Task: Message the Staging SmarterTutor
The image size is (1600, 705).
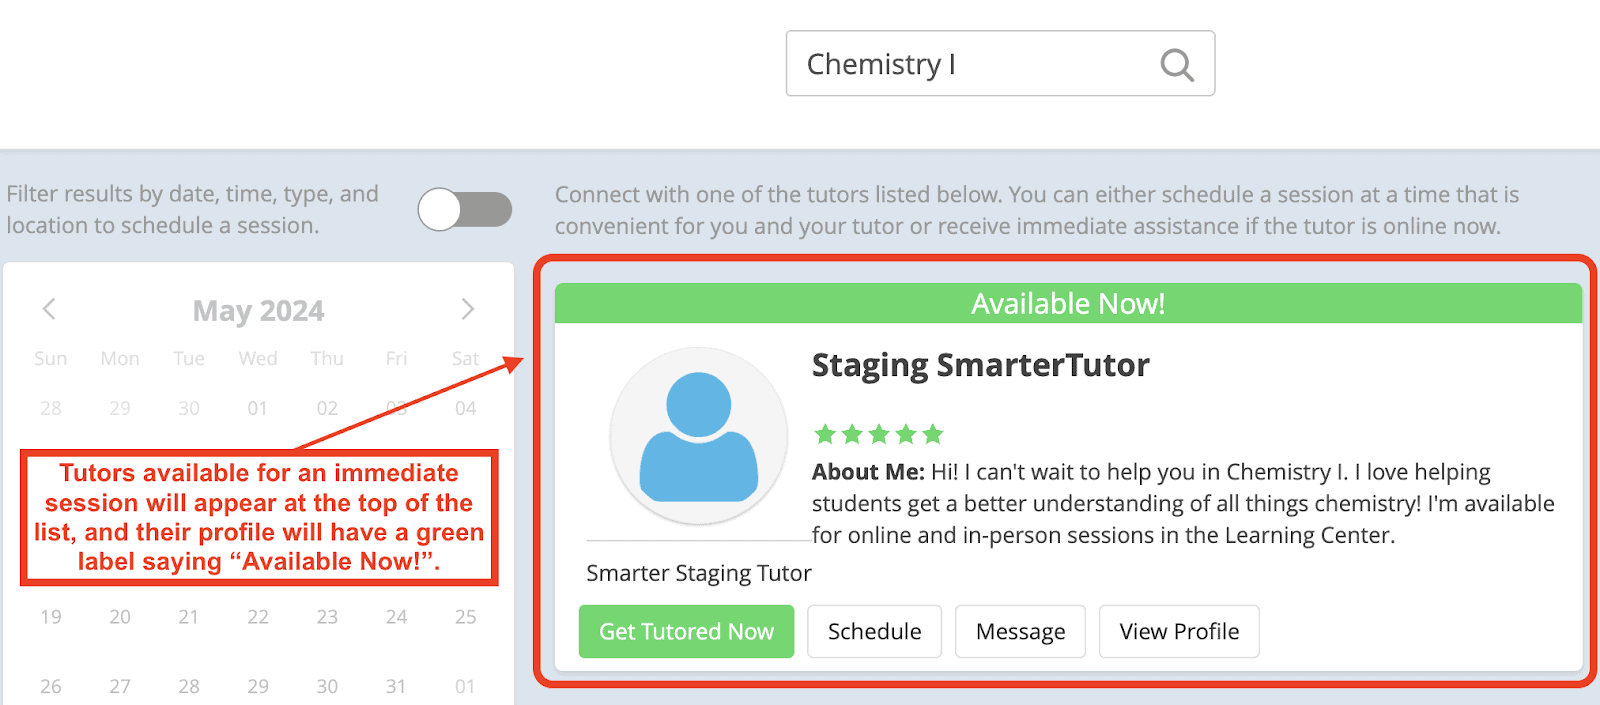Action: [1020, 631]
